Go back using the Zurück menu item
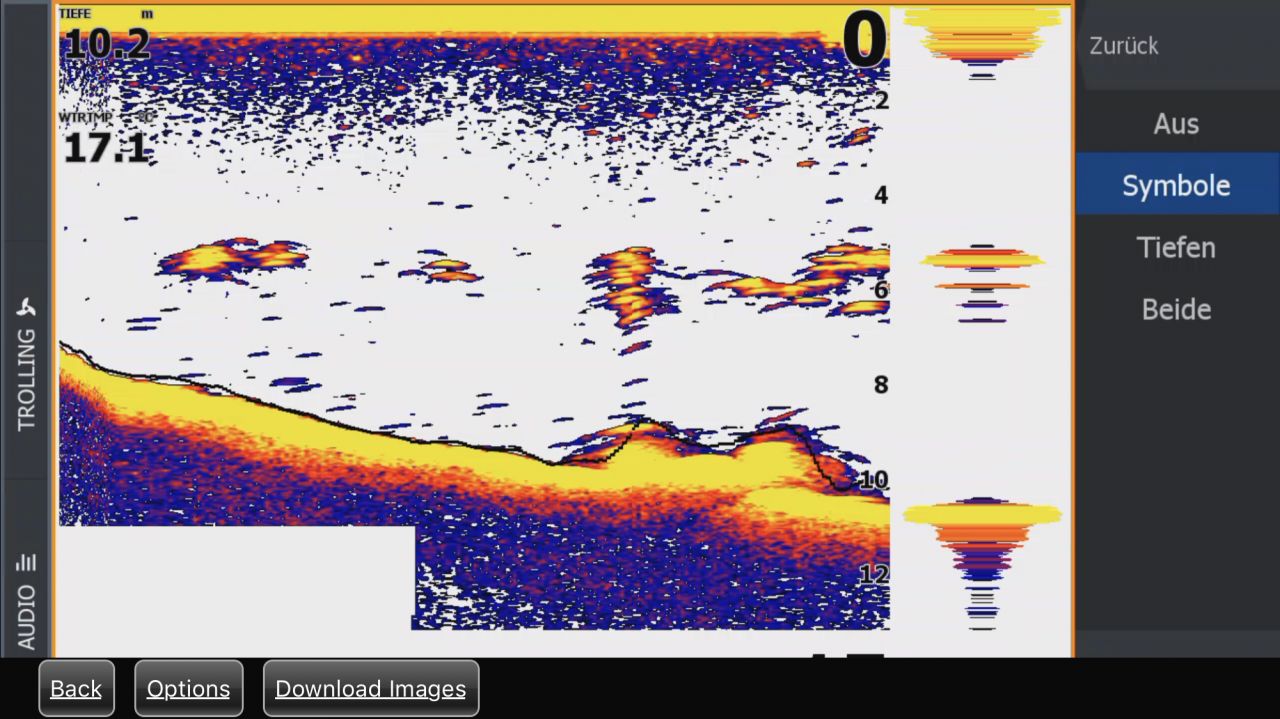 point(1124,46)
